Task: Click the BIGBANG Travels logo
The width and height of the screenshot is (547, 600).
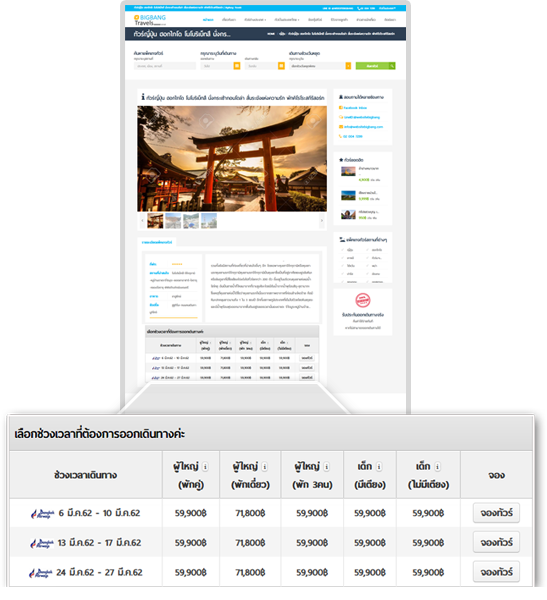Action: (x=150, y=20)
